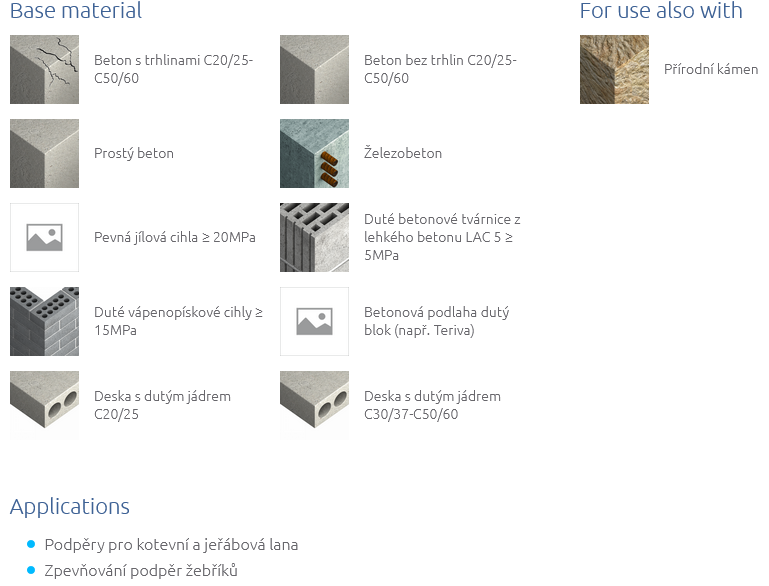Click the non-cracked concrete image
Image resolution: width=769 pixels, height=586 pixels.
[314, 70]
